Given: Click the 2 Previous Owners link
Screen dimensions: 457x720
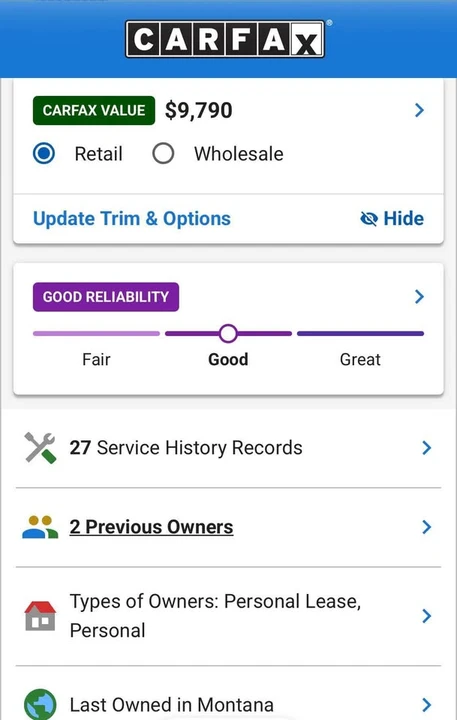Looking at the screenshot, I should [152, 527].
